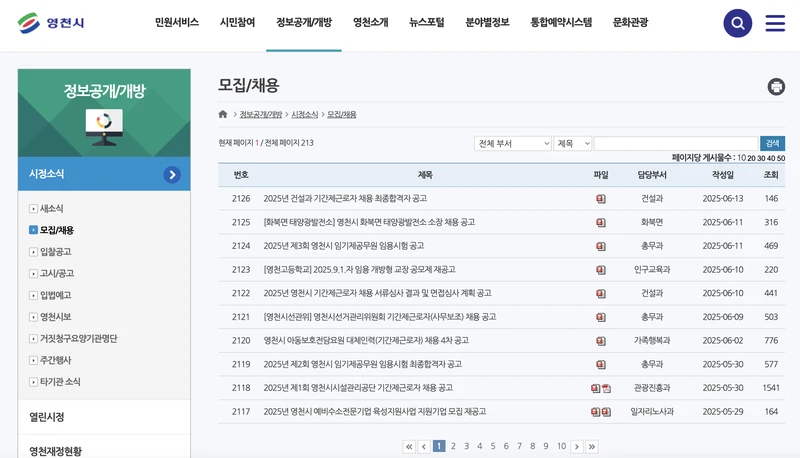This screenshot has height=458, width=800.
Task: Download attachment for post 2123
Action: point(601,270)
